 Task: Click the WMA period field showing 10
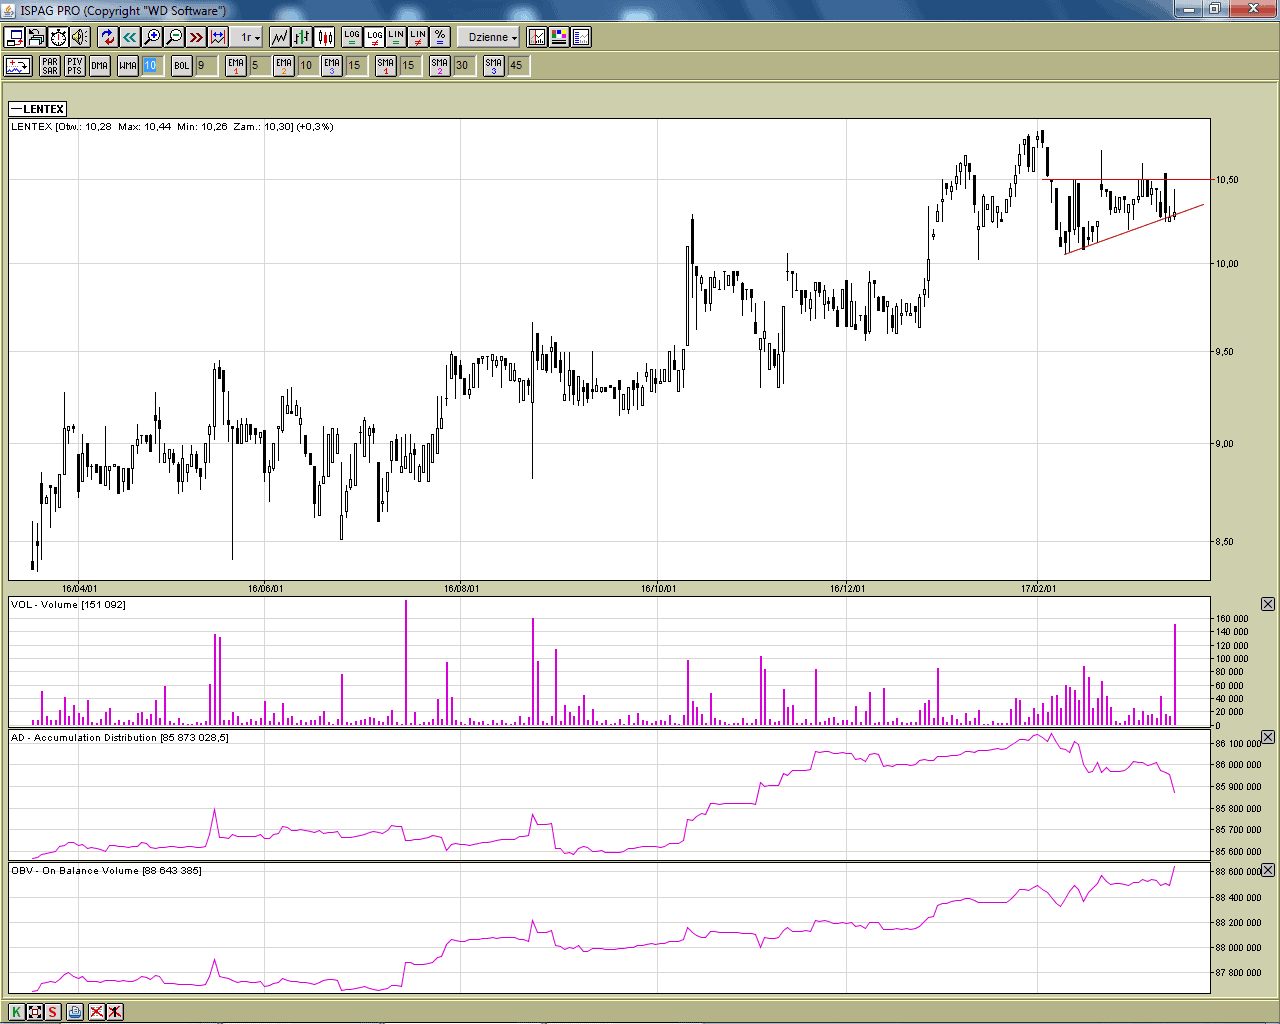click(x=150, y=66)
